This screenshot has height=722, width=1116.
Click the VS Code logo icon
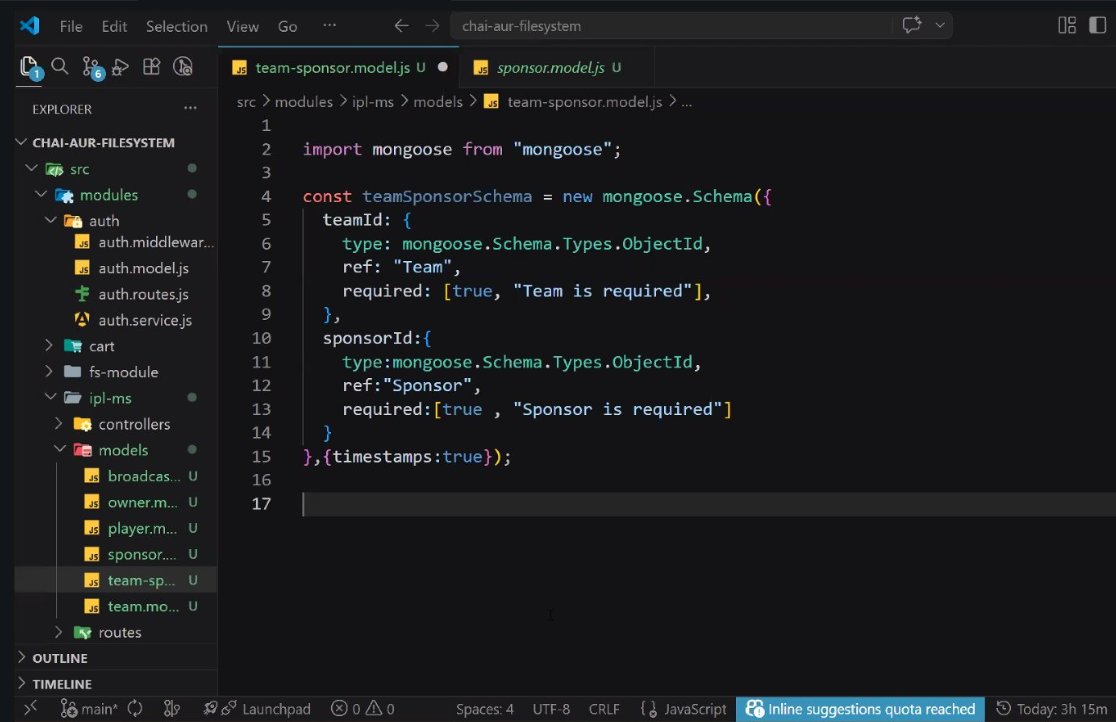[x=29, y=26]
